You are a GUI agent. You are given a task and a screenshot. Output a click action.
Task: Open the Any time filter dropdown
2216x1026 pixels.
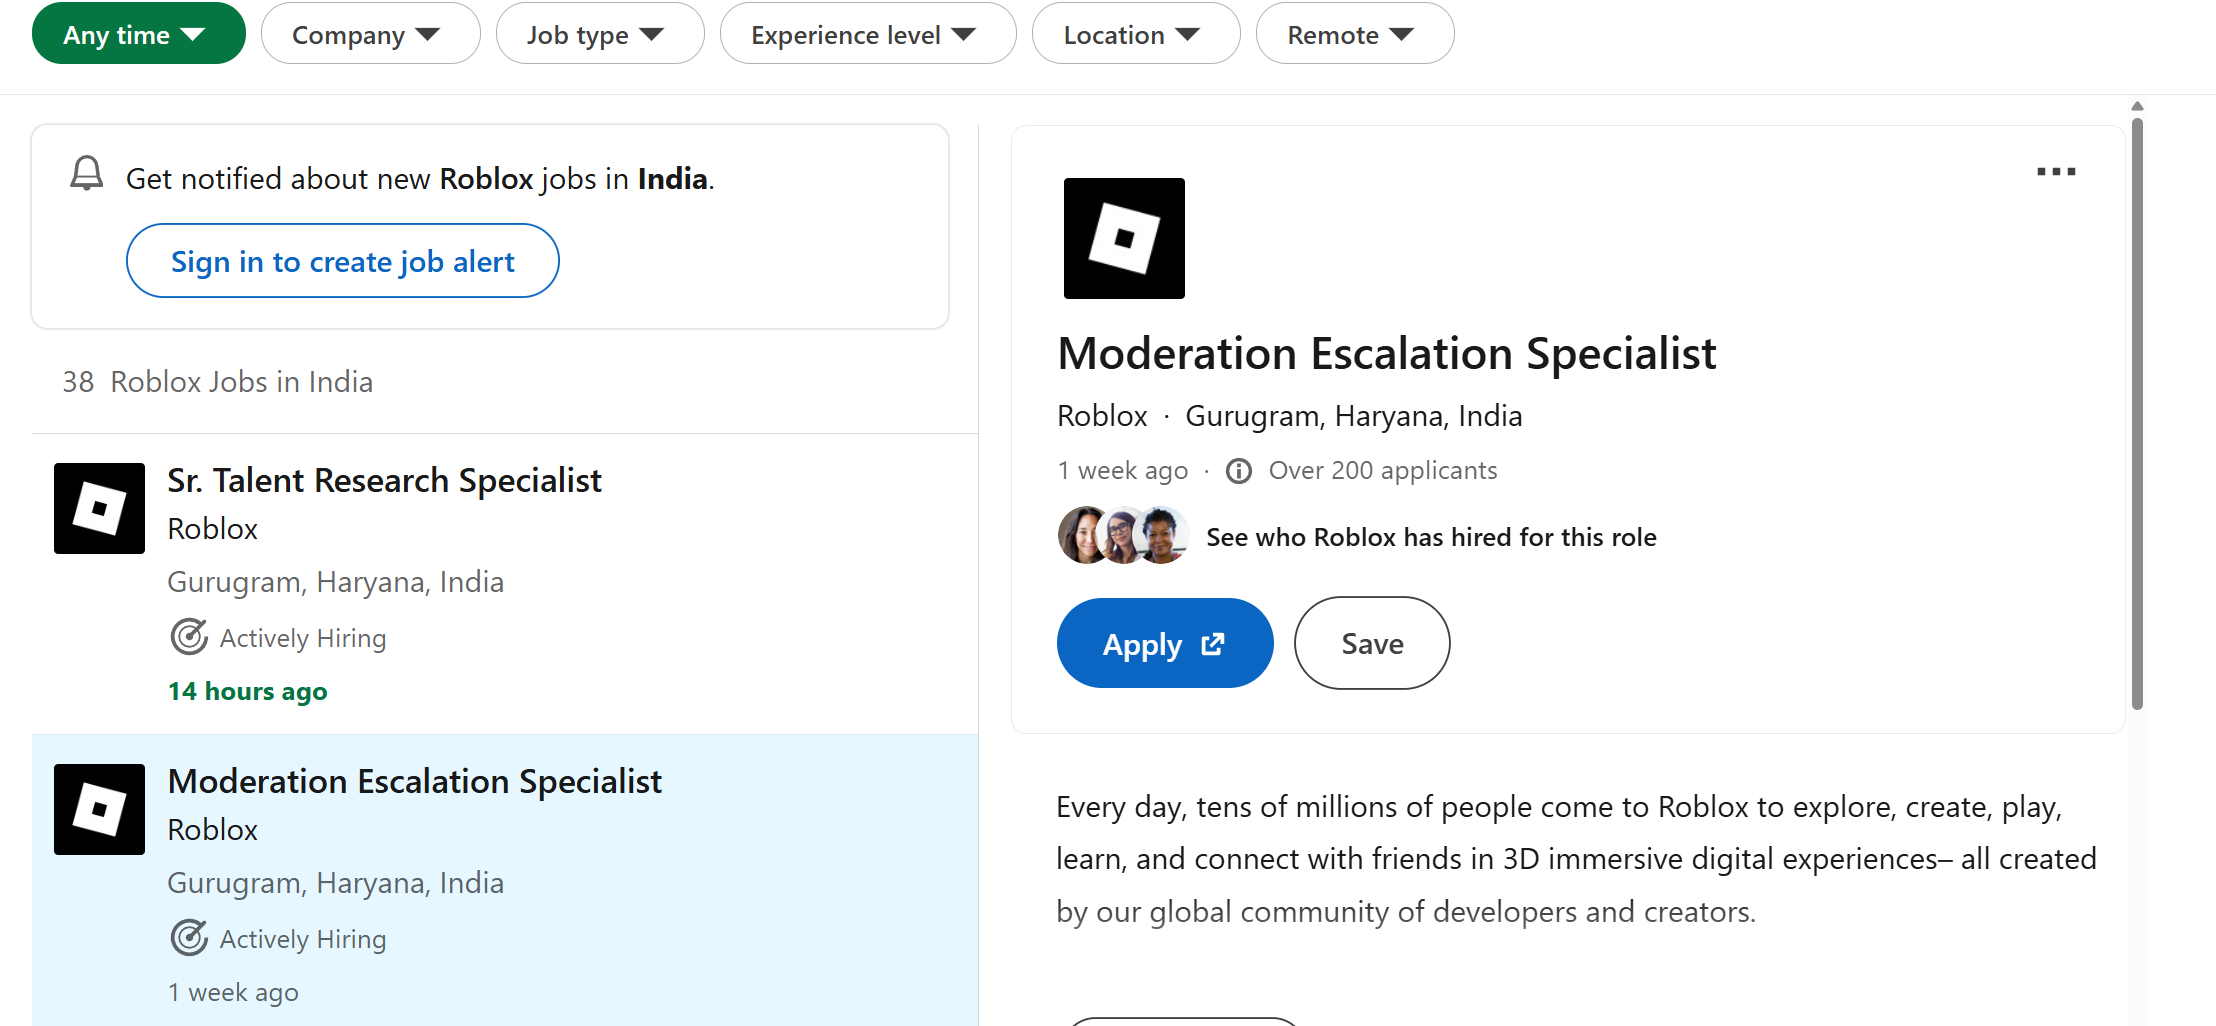(138, 34)
